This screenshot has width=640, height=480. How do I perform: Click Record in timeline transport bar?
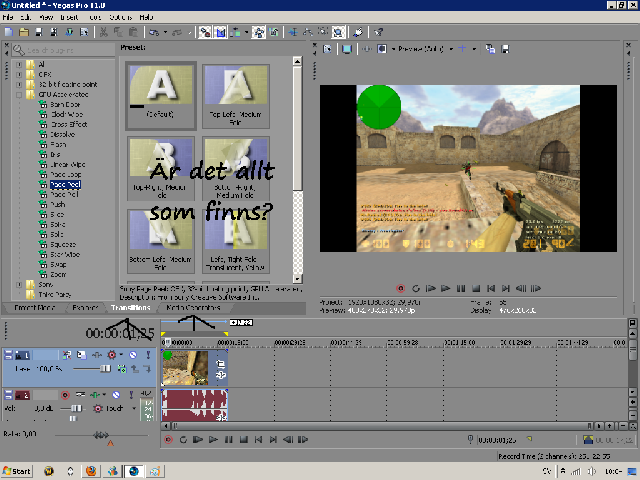coord(168,440)
